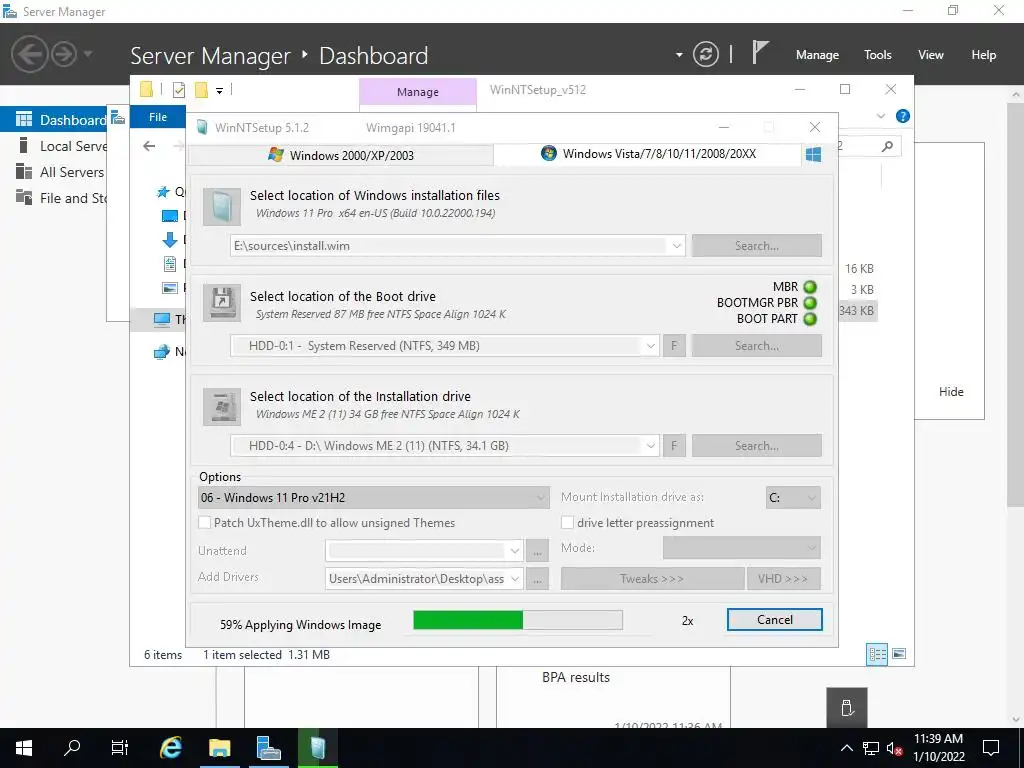Viewport: 1024px width, 768px height.
Task: Open the Boot drive System Reserved dropdown
Action: pos(650,346)
